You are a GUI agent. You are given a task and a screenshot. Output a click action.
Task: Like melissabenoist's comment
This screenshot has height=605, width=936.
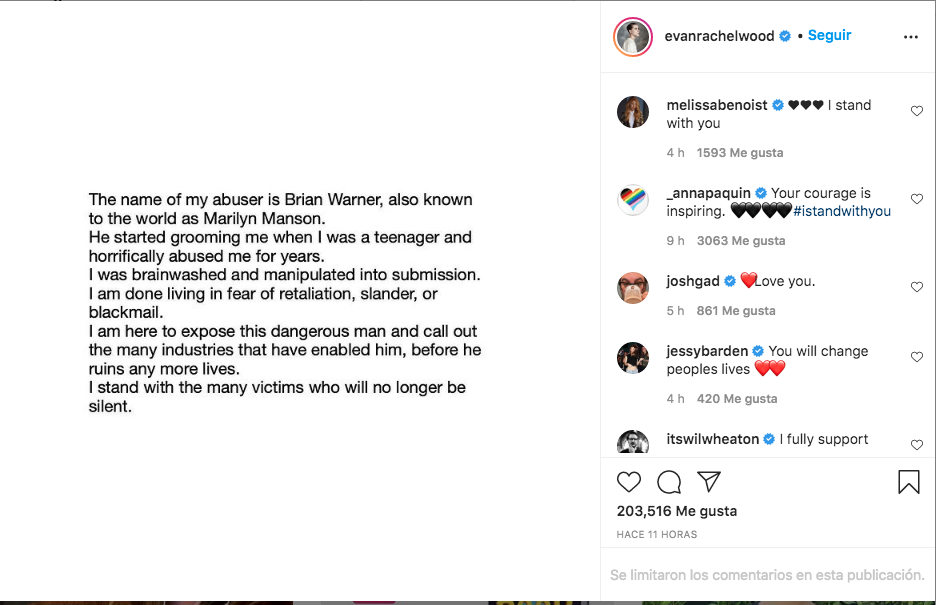coord(916,111)
